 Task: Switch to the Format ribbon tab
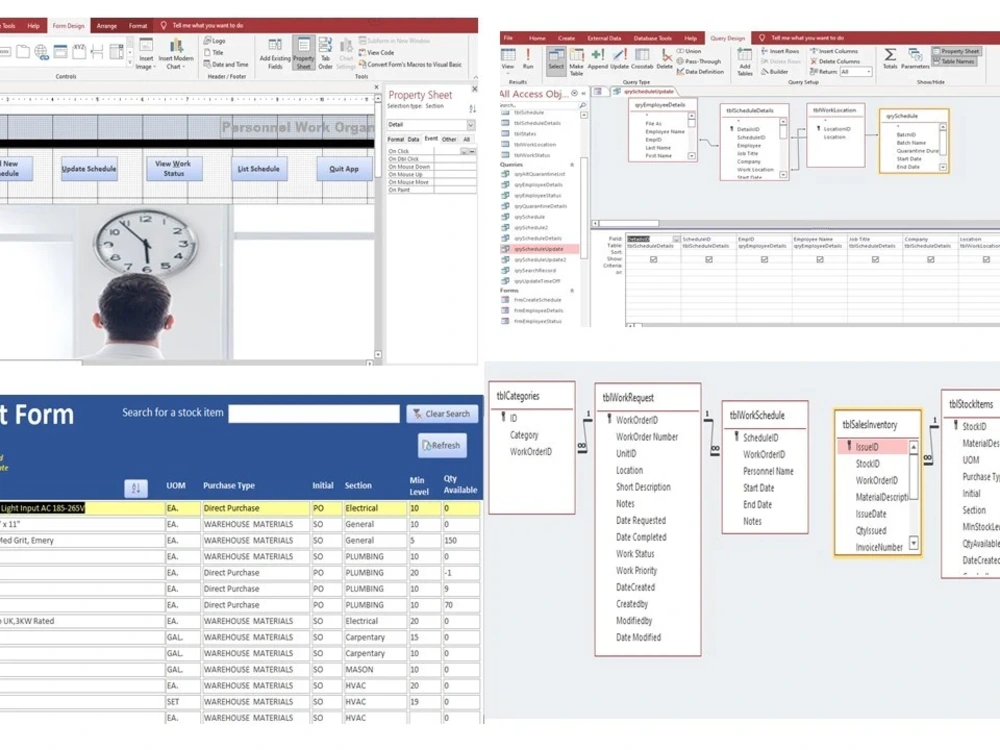138,26
